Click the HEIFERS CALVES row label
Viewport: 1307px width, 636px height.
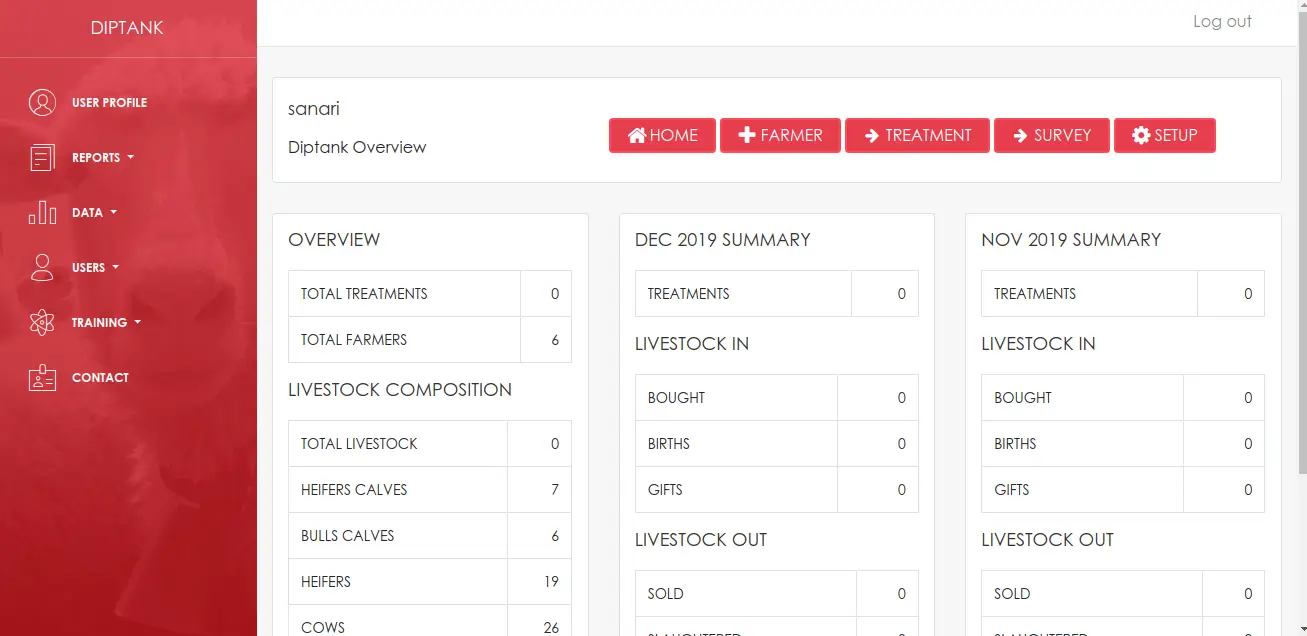click(x=354, y=490)
